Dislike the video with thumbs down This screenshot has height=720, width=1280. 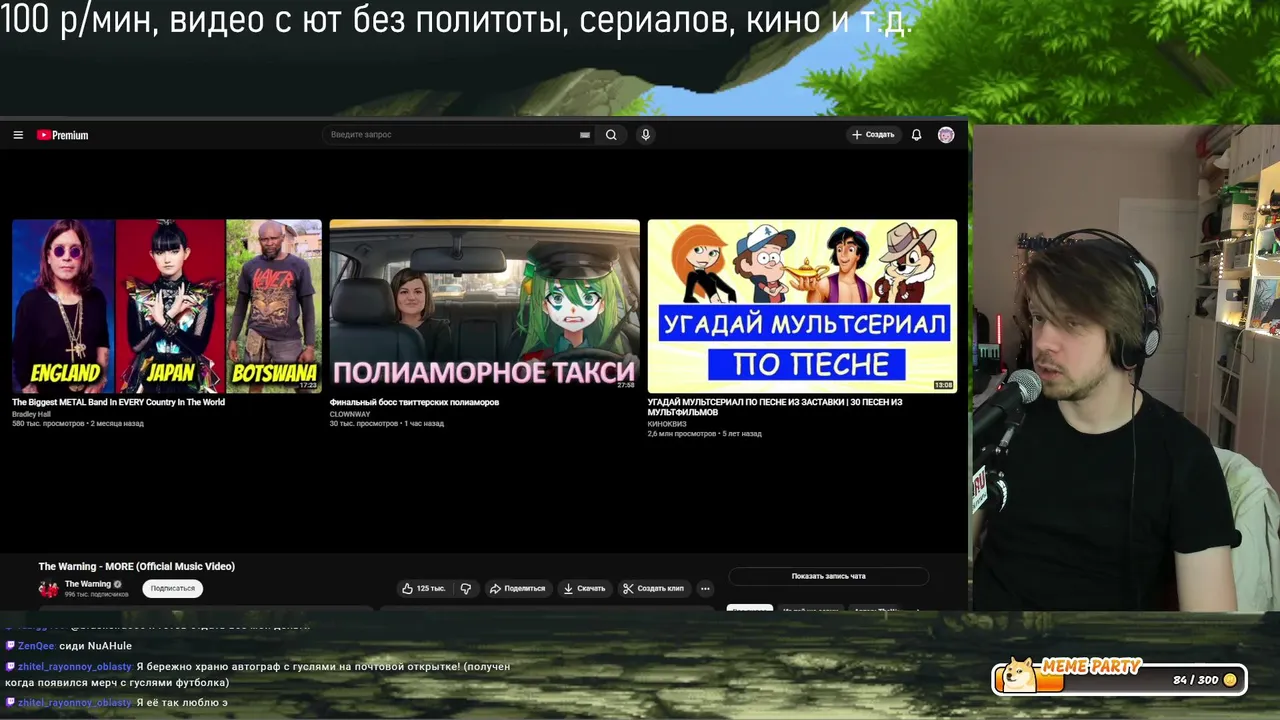(466, 589)
